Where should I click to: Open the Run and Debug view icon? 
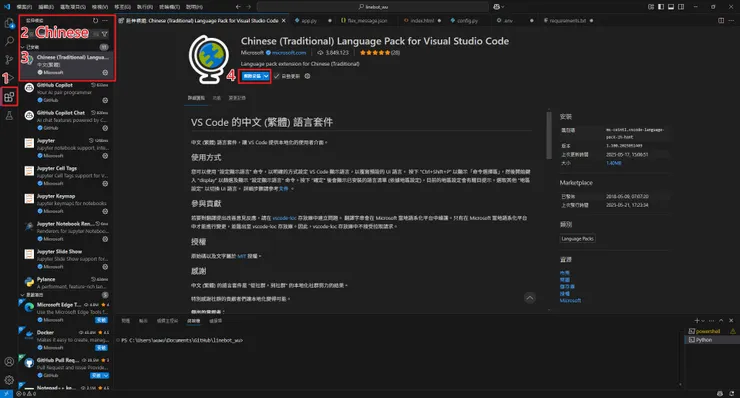click(10, 78)
